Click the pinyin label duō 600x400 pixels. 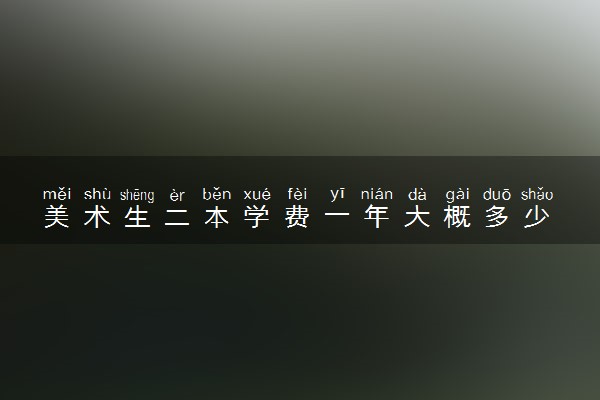pyautogui.click(x=497, y=194)
